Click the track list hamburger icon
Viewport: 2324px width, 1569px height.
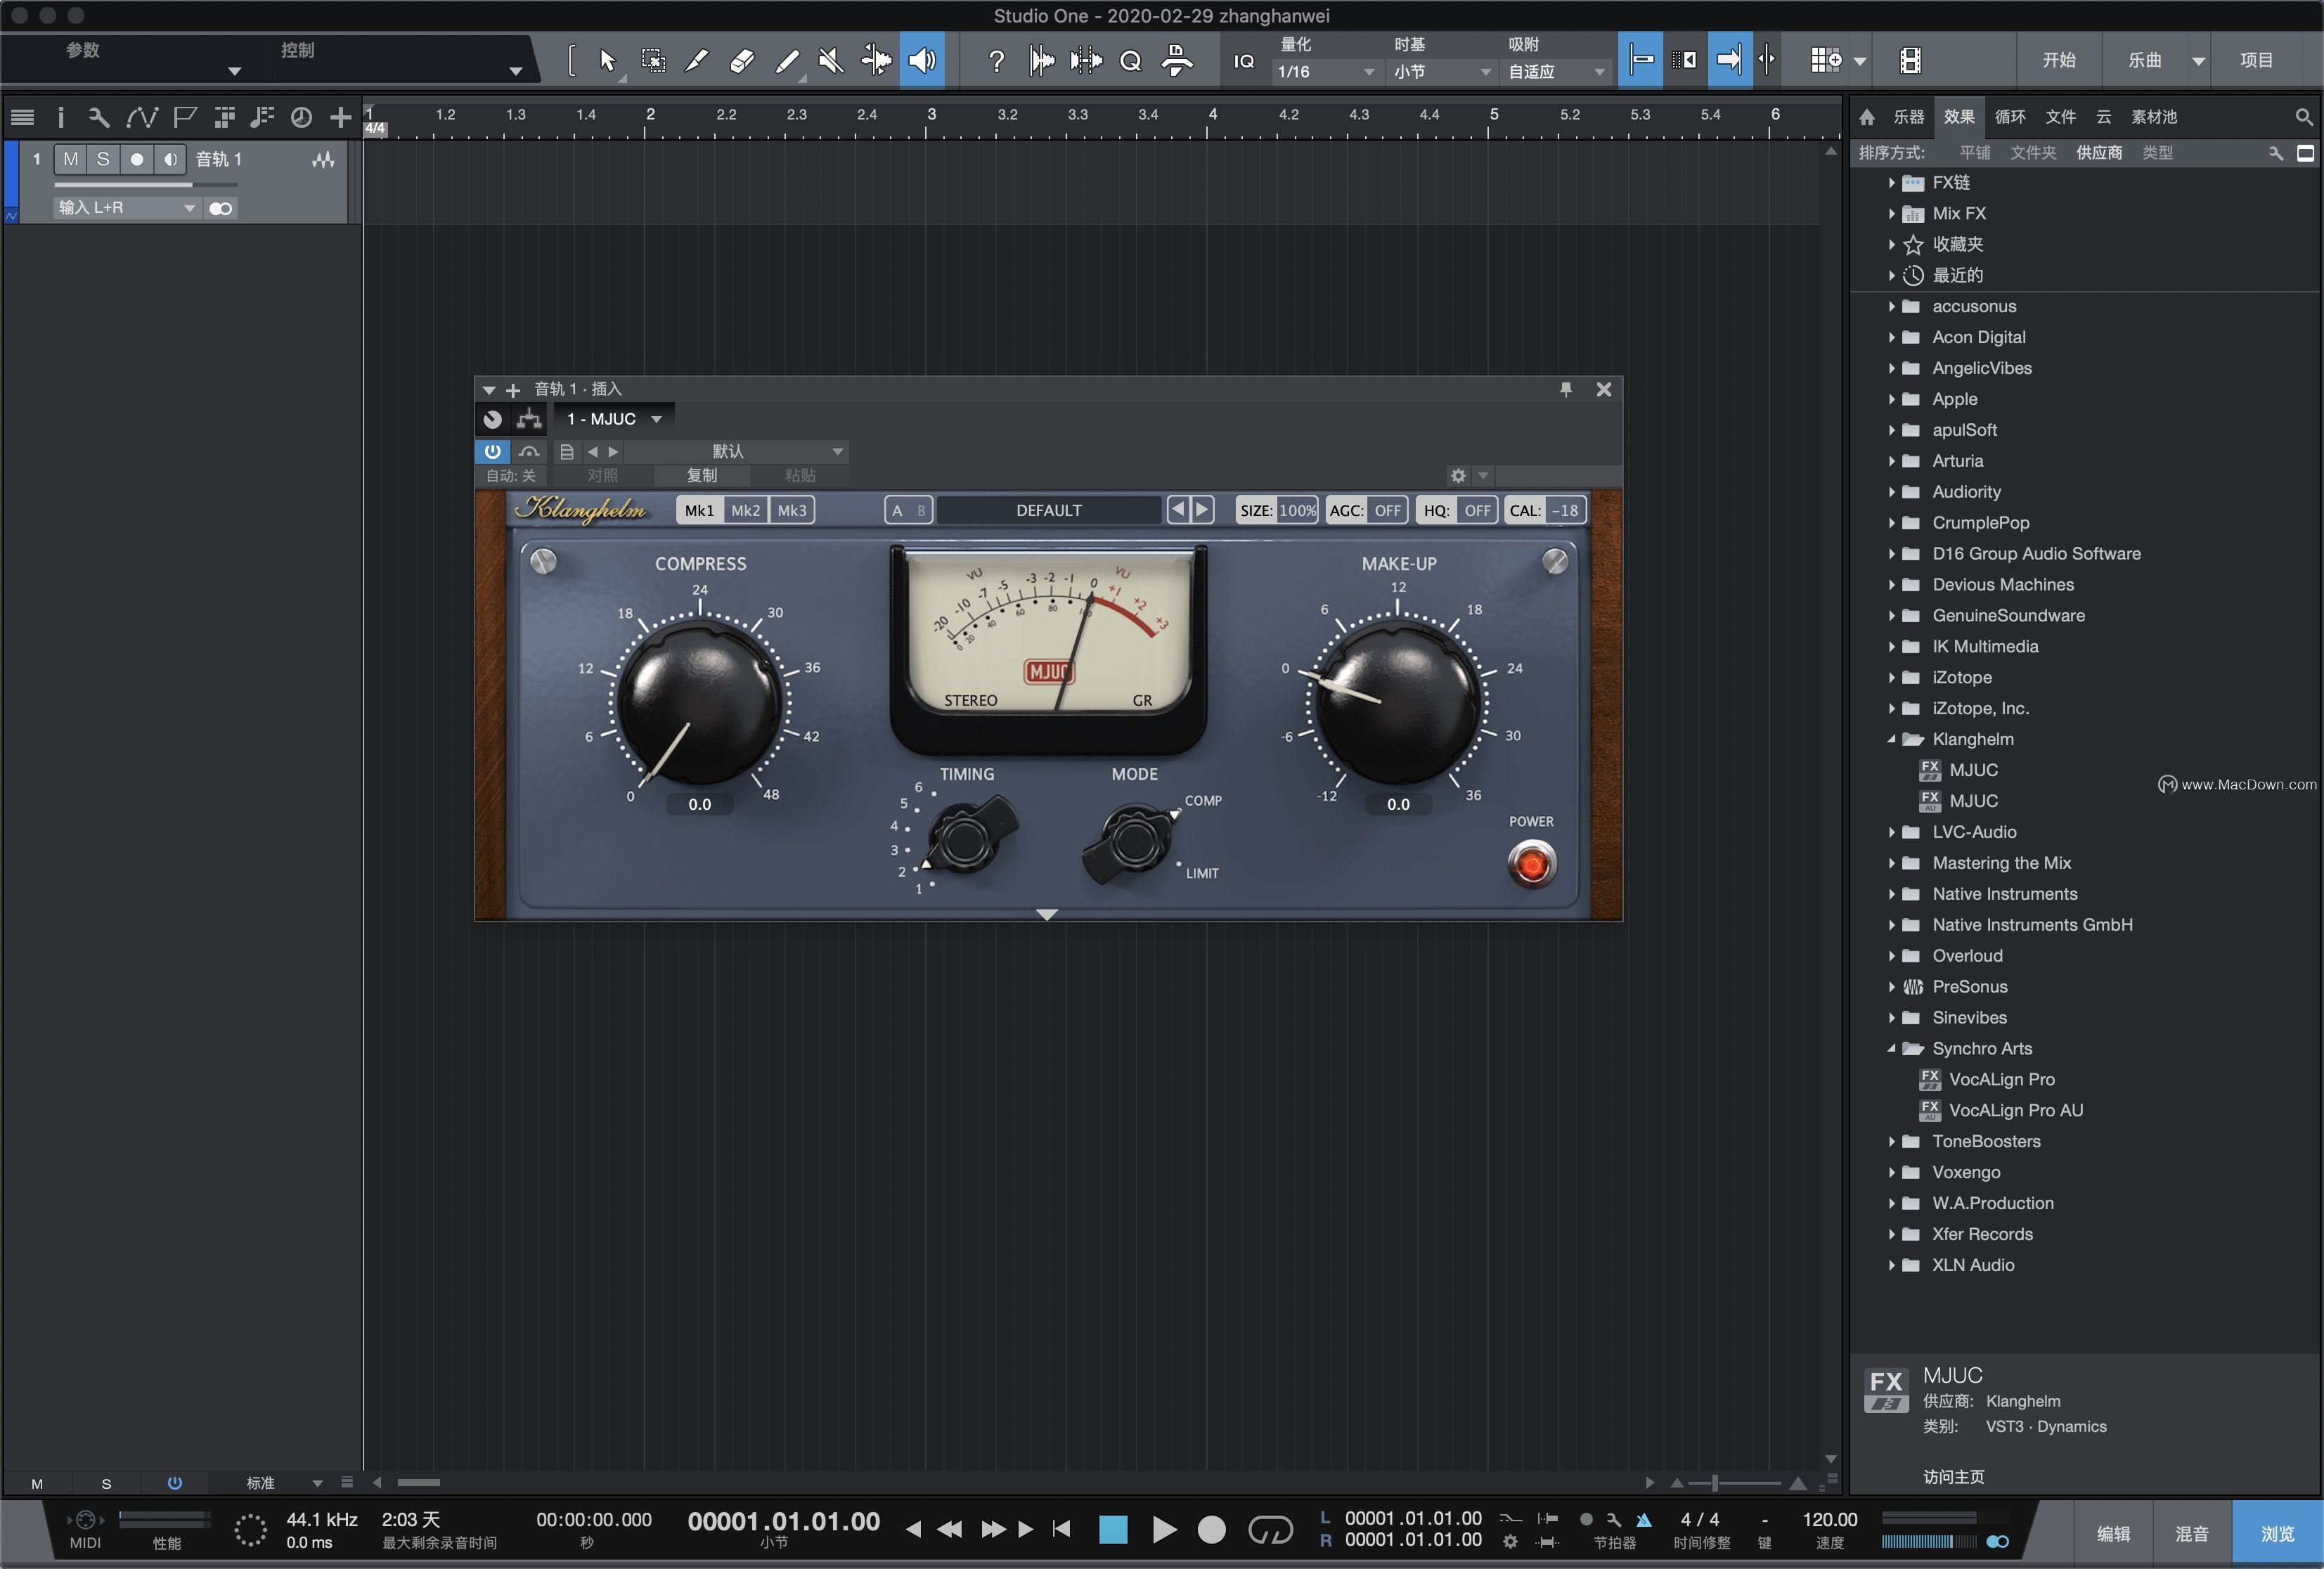coord(22,118)
